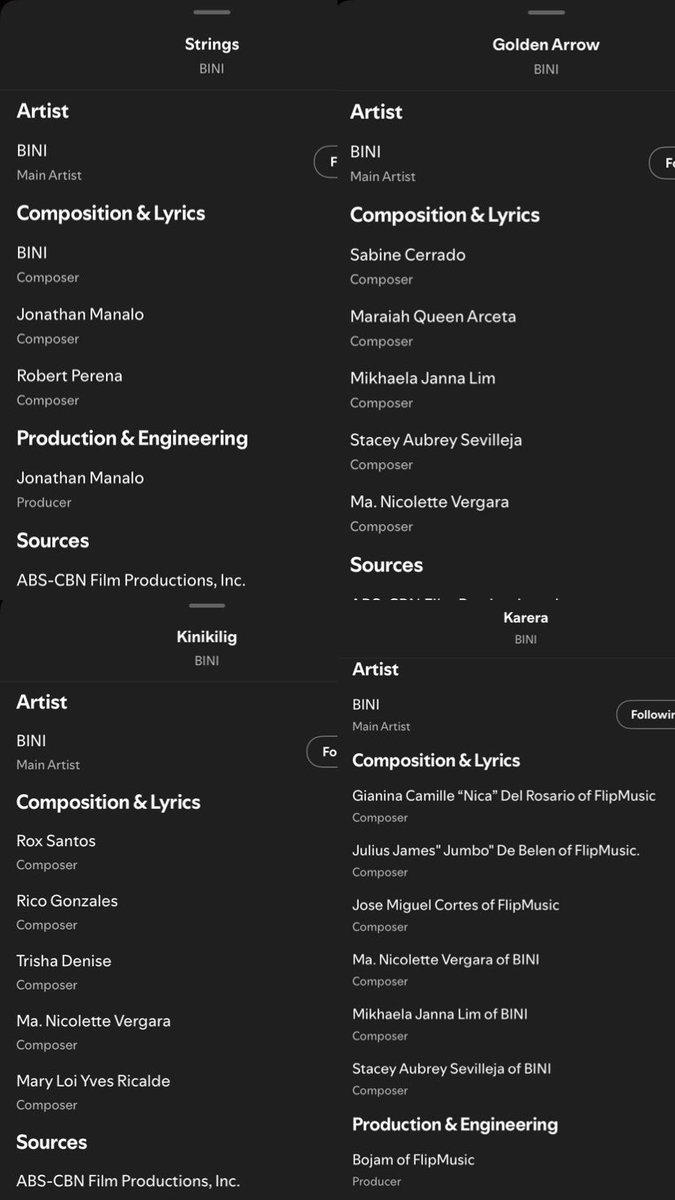Tap Sources heading in Kinikilig credits
The width and height of the screenshot is (675, 1200).
click(52, 1142)
